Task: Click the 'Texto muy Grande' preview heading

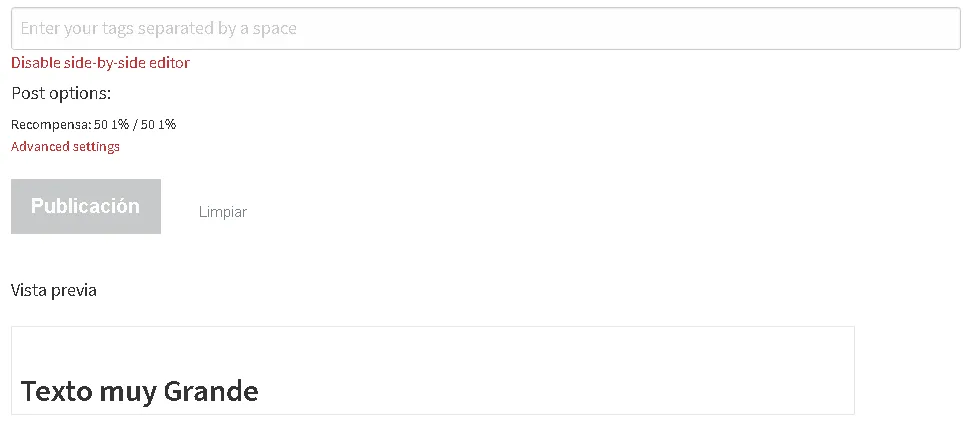Action: point(139,390)
